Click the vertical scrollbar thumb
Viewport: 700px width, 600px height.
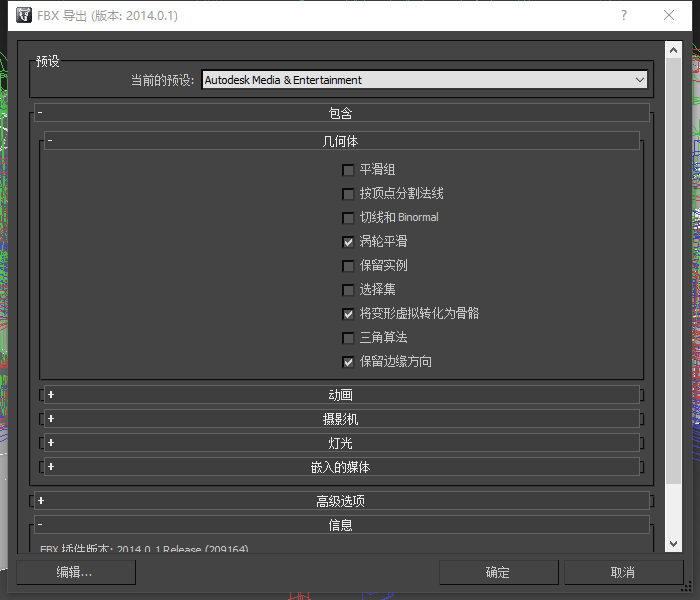point(673,271)
